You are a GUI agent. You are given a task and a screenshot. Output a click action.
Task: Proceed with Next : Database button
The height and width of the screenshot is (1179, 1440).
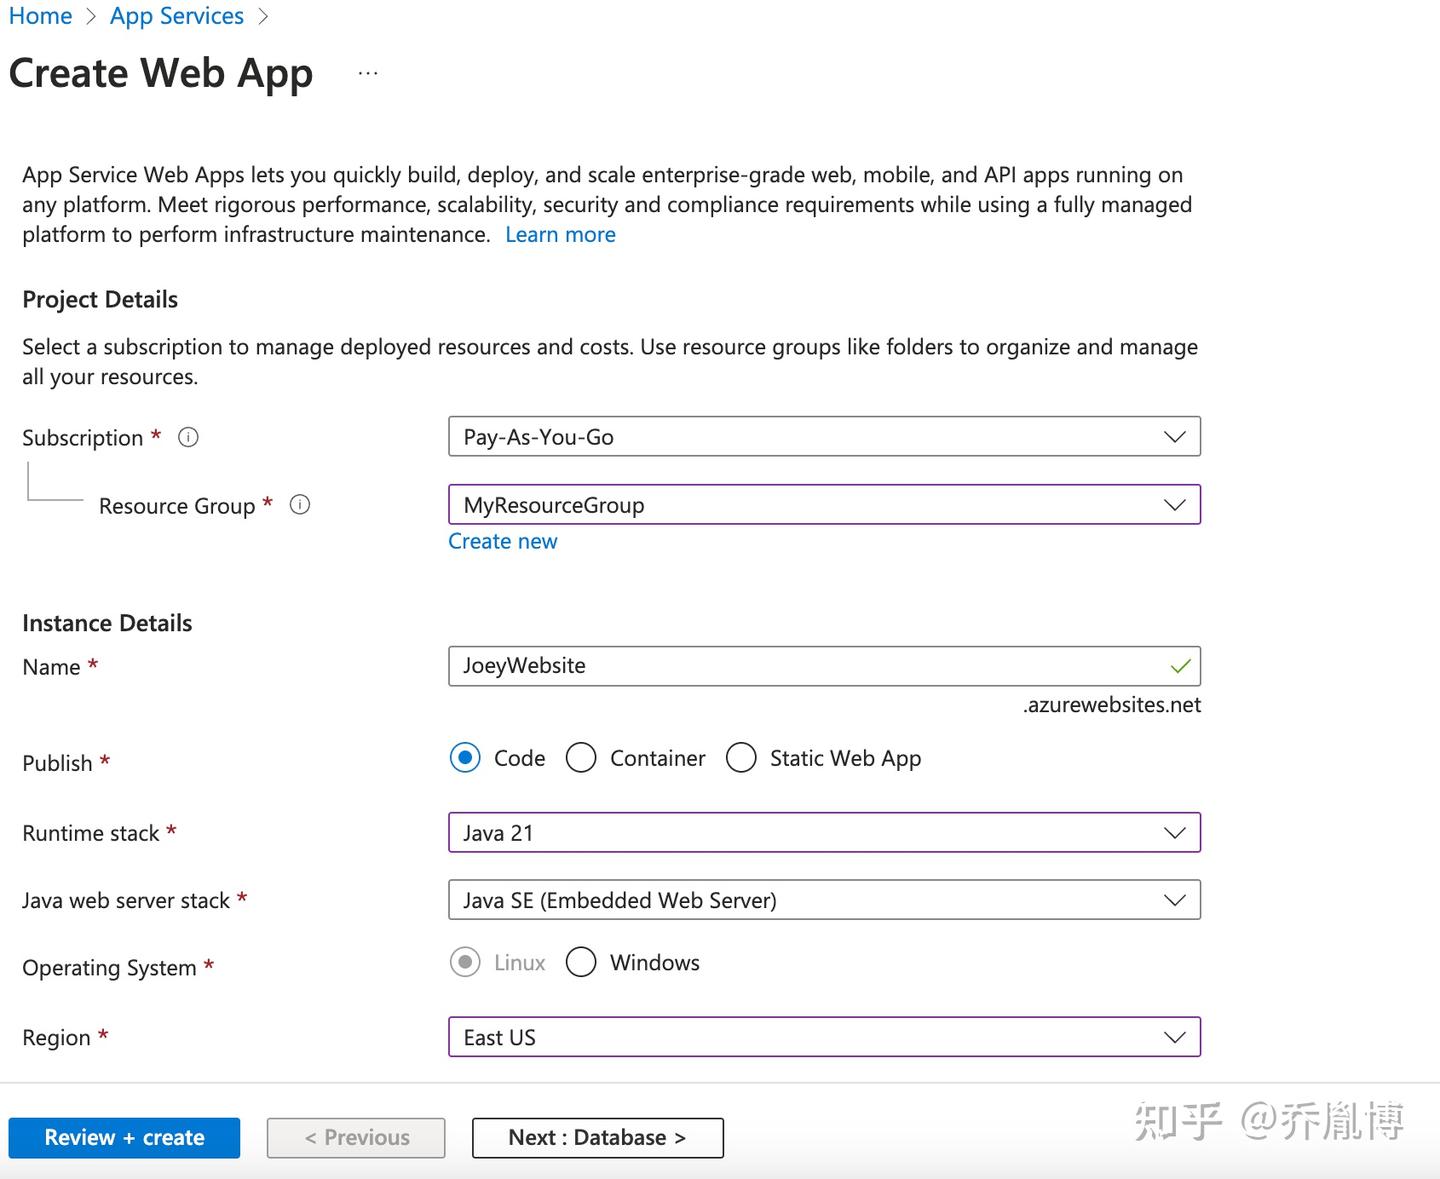(x=597, y=1138)
